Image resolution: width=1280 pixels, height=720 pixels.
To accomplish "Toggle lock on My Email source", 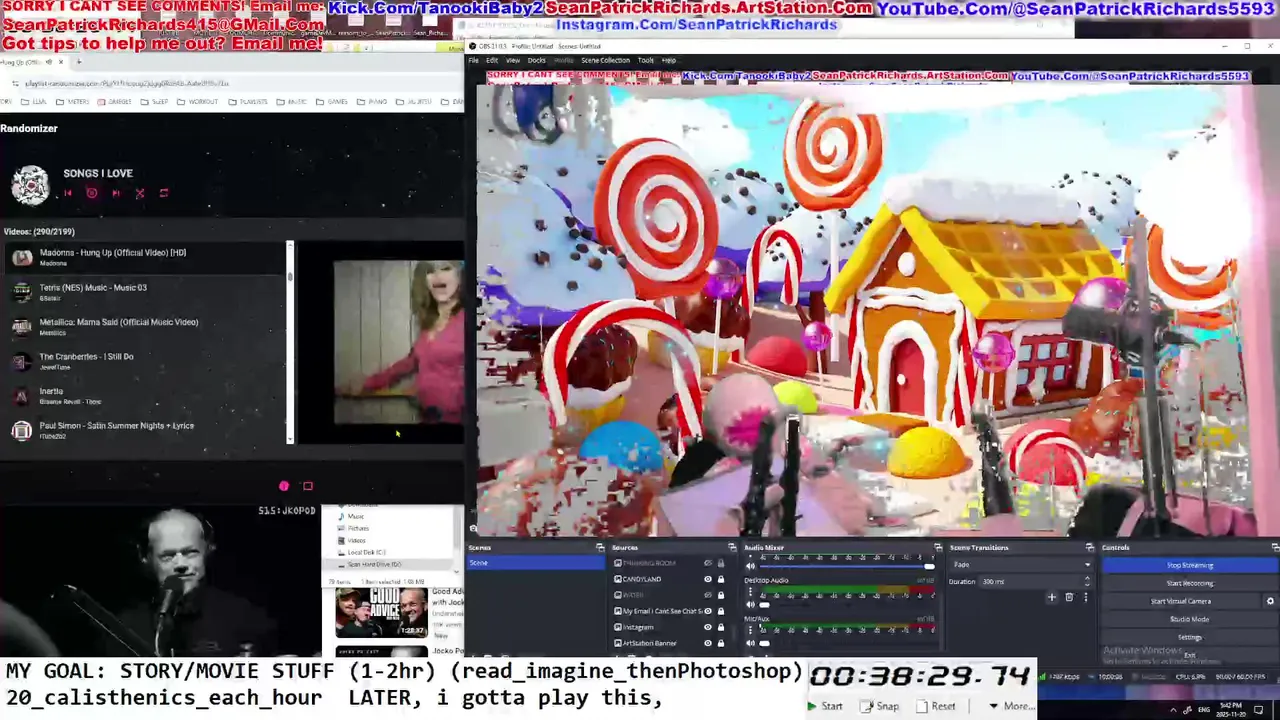I will tap(721, 611).
